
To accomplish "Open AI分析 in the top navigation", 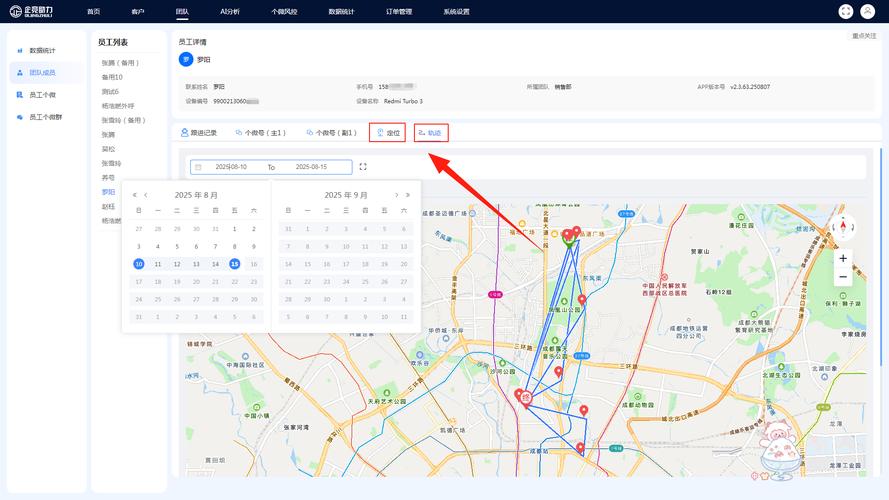I will tap(230, 11).
